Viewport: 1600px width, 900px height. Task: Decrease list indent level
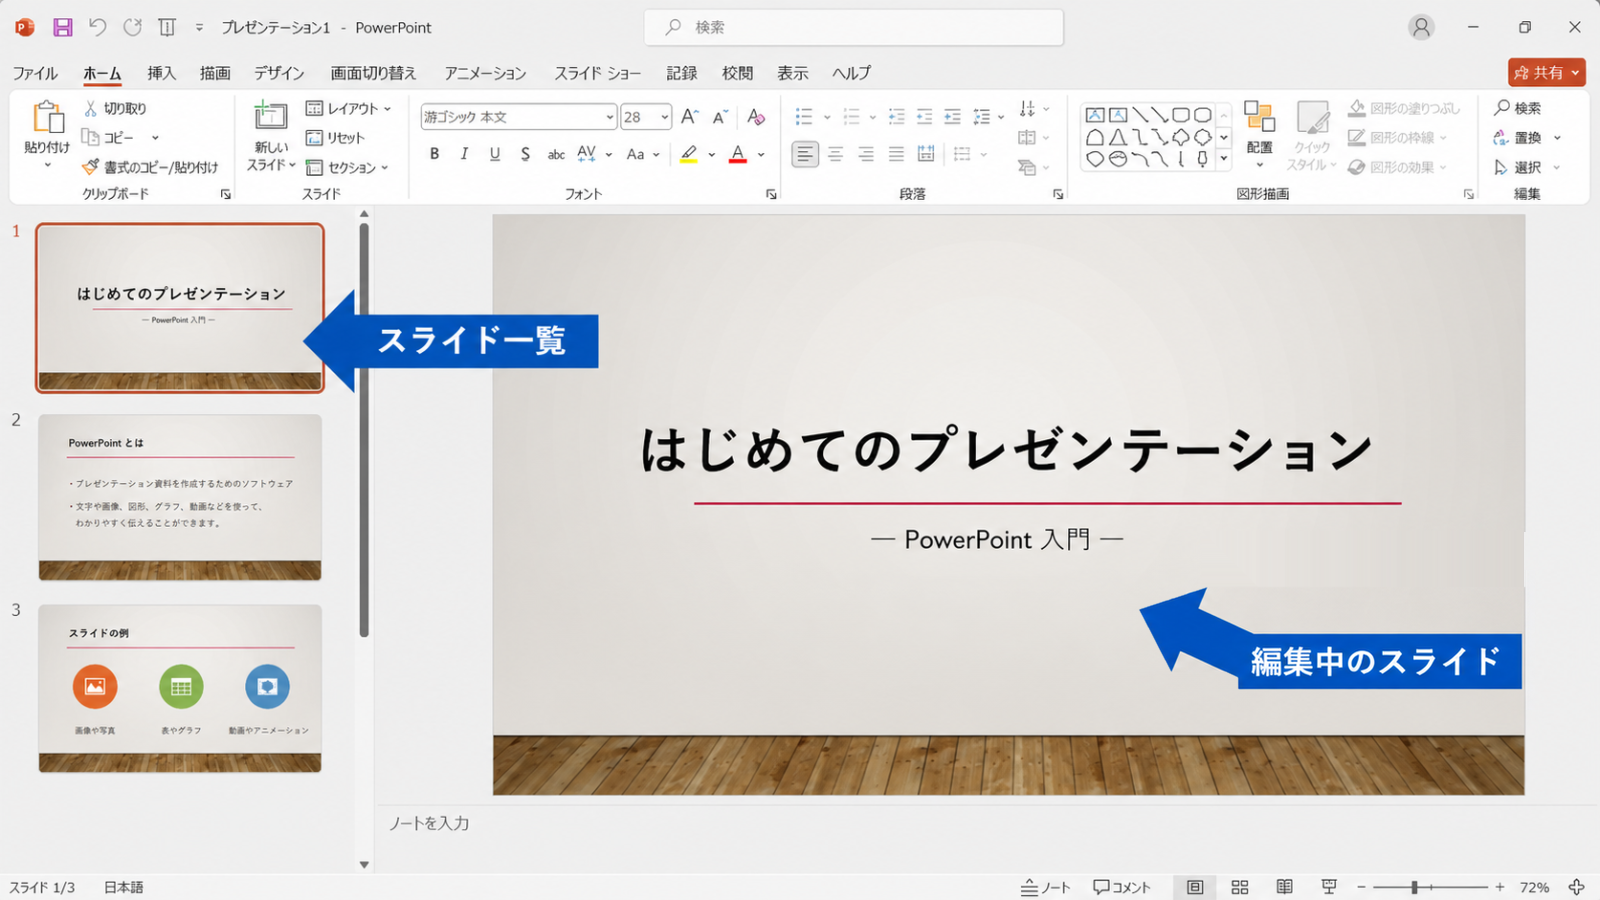(896, 117)
